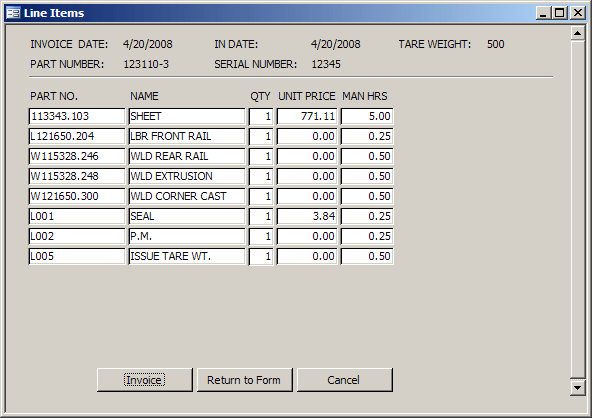592x418 pixels.
Task: Select the WLD EXTRUSION name field
Action: (x=187, y=176)
